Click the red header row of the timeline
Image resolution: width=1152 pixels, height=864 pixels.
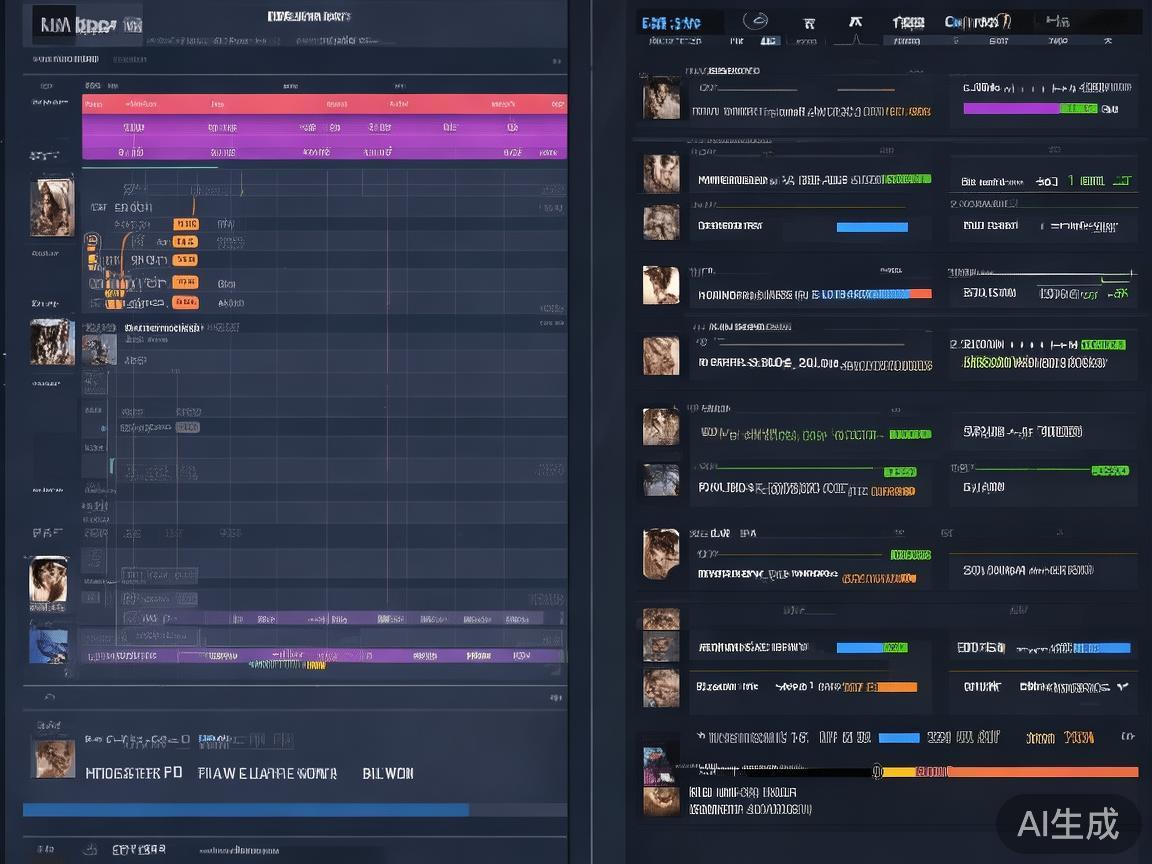tap(324, 104)
